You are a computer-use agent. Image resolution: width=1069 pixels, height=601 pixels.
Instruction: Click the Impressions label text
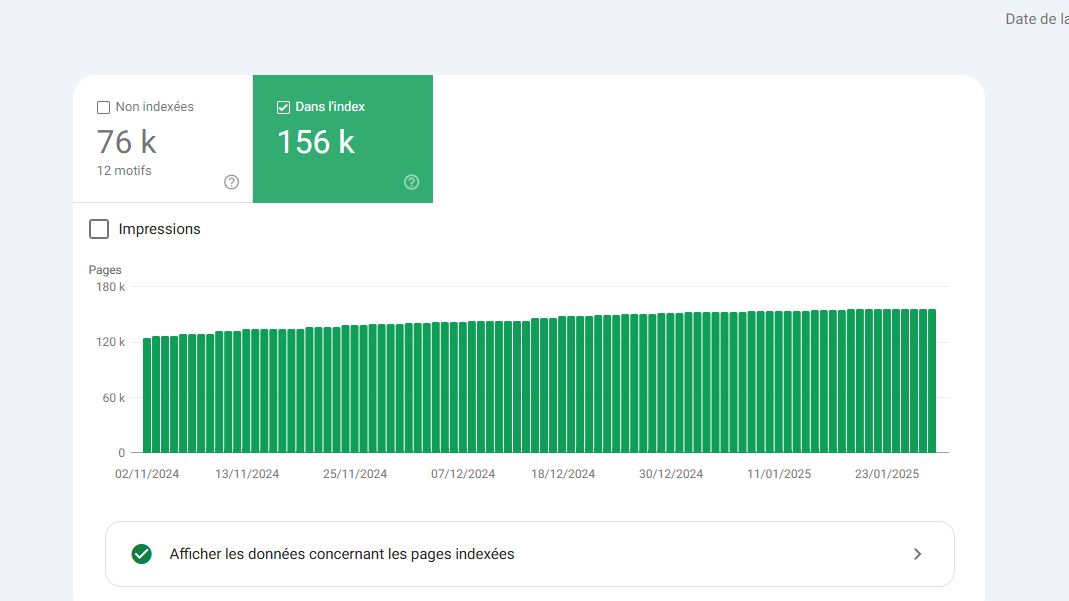click(x=160, y=229)
